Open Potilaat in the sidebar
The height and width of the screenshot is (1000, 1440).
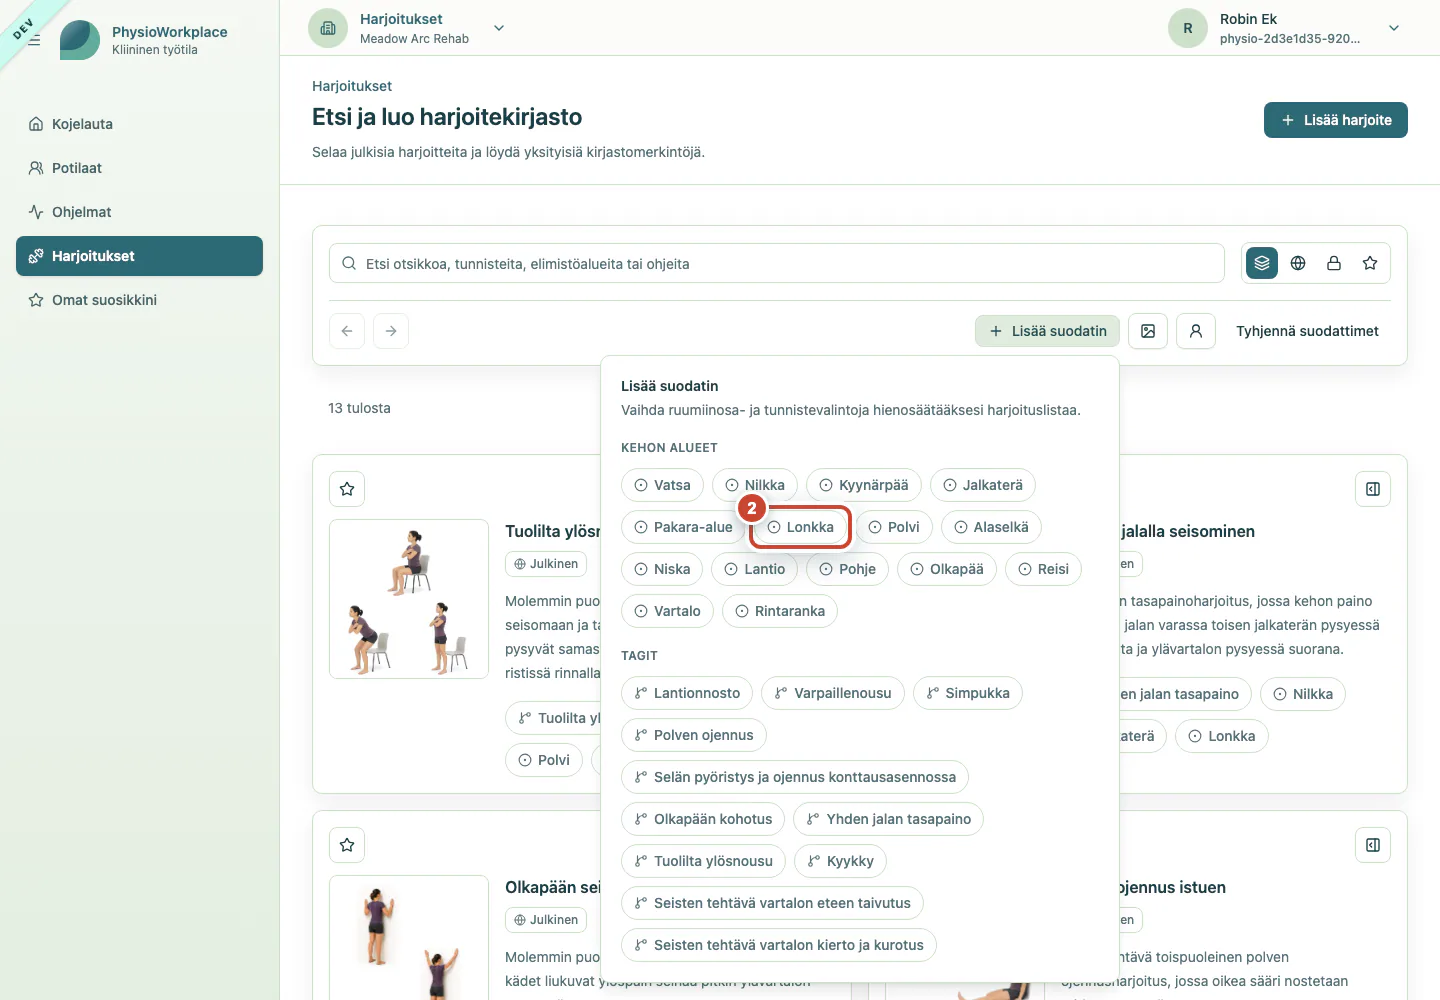139,168
